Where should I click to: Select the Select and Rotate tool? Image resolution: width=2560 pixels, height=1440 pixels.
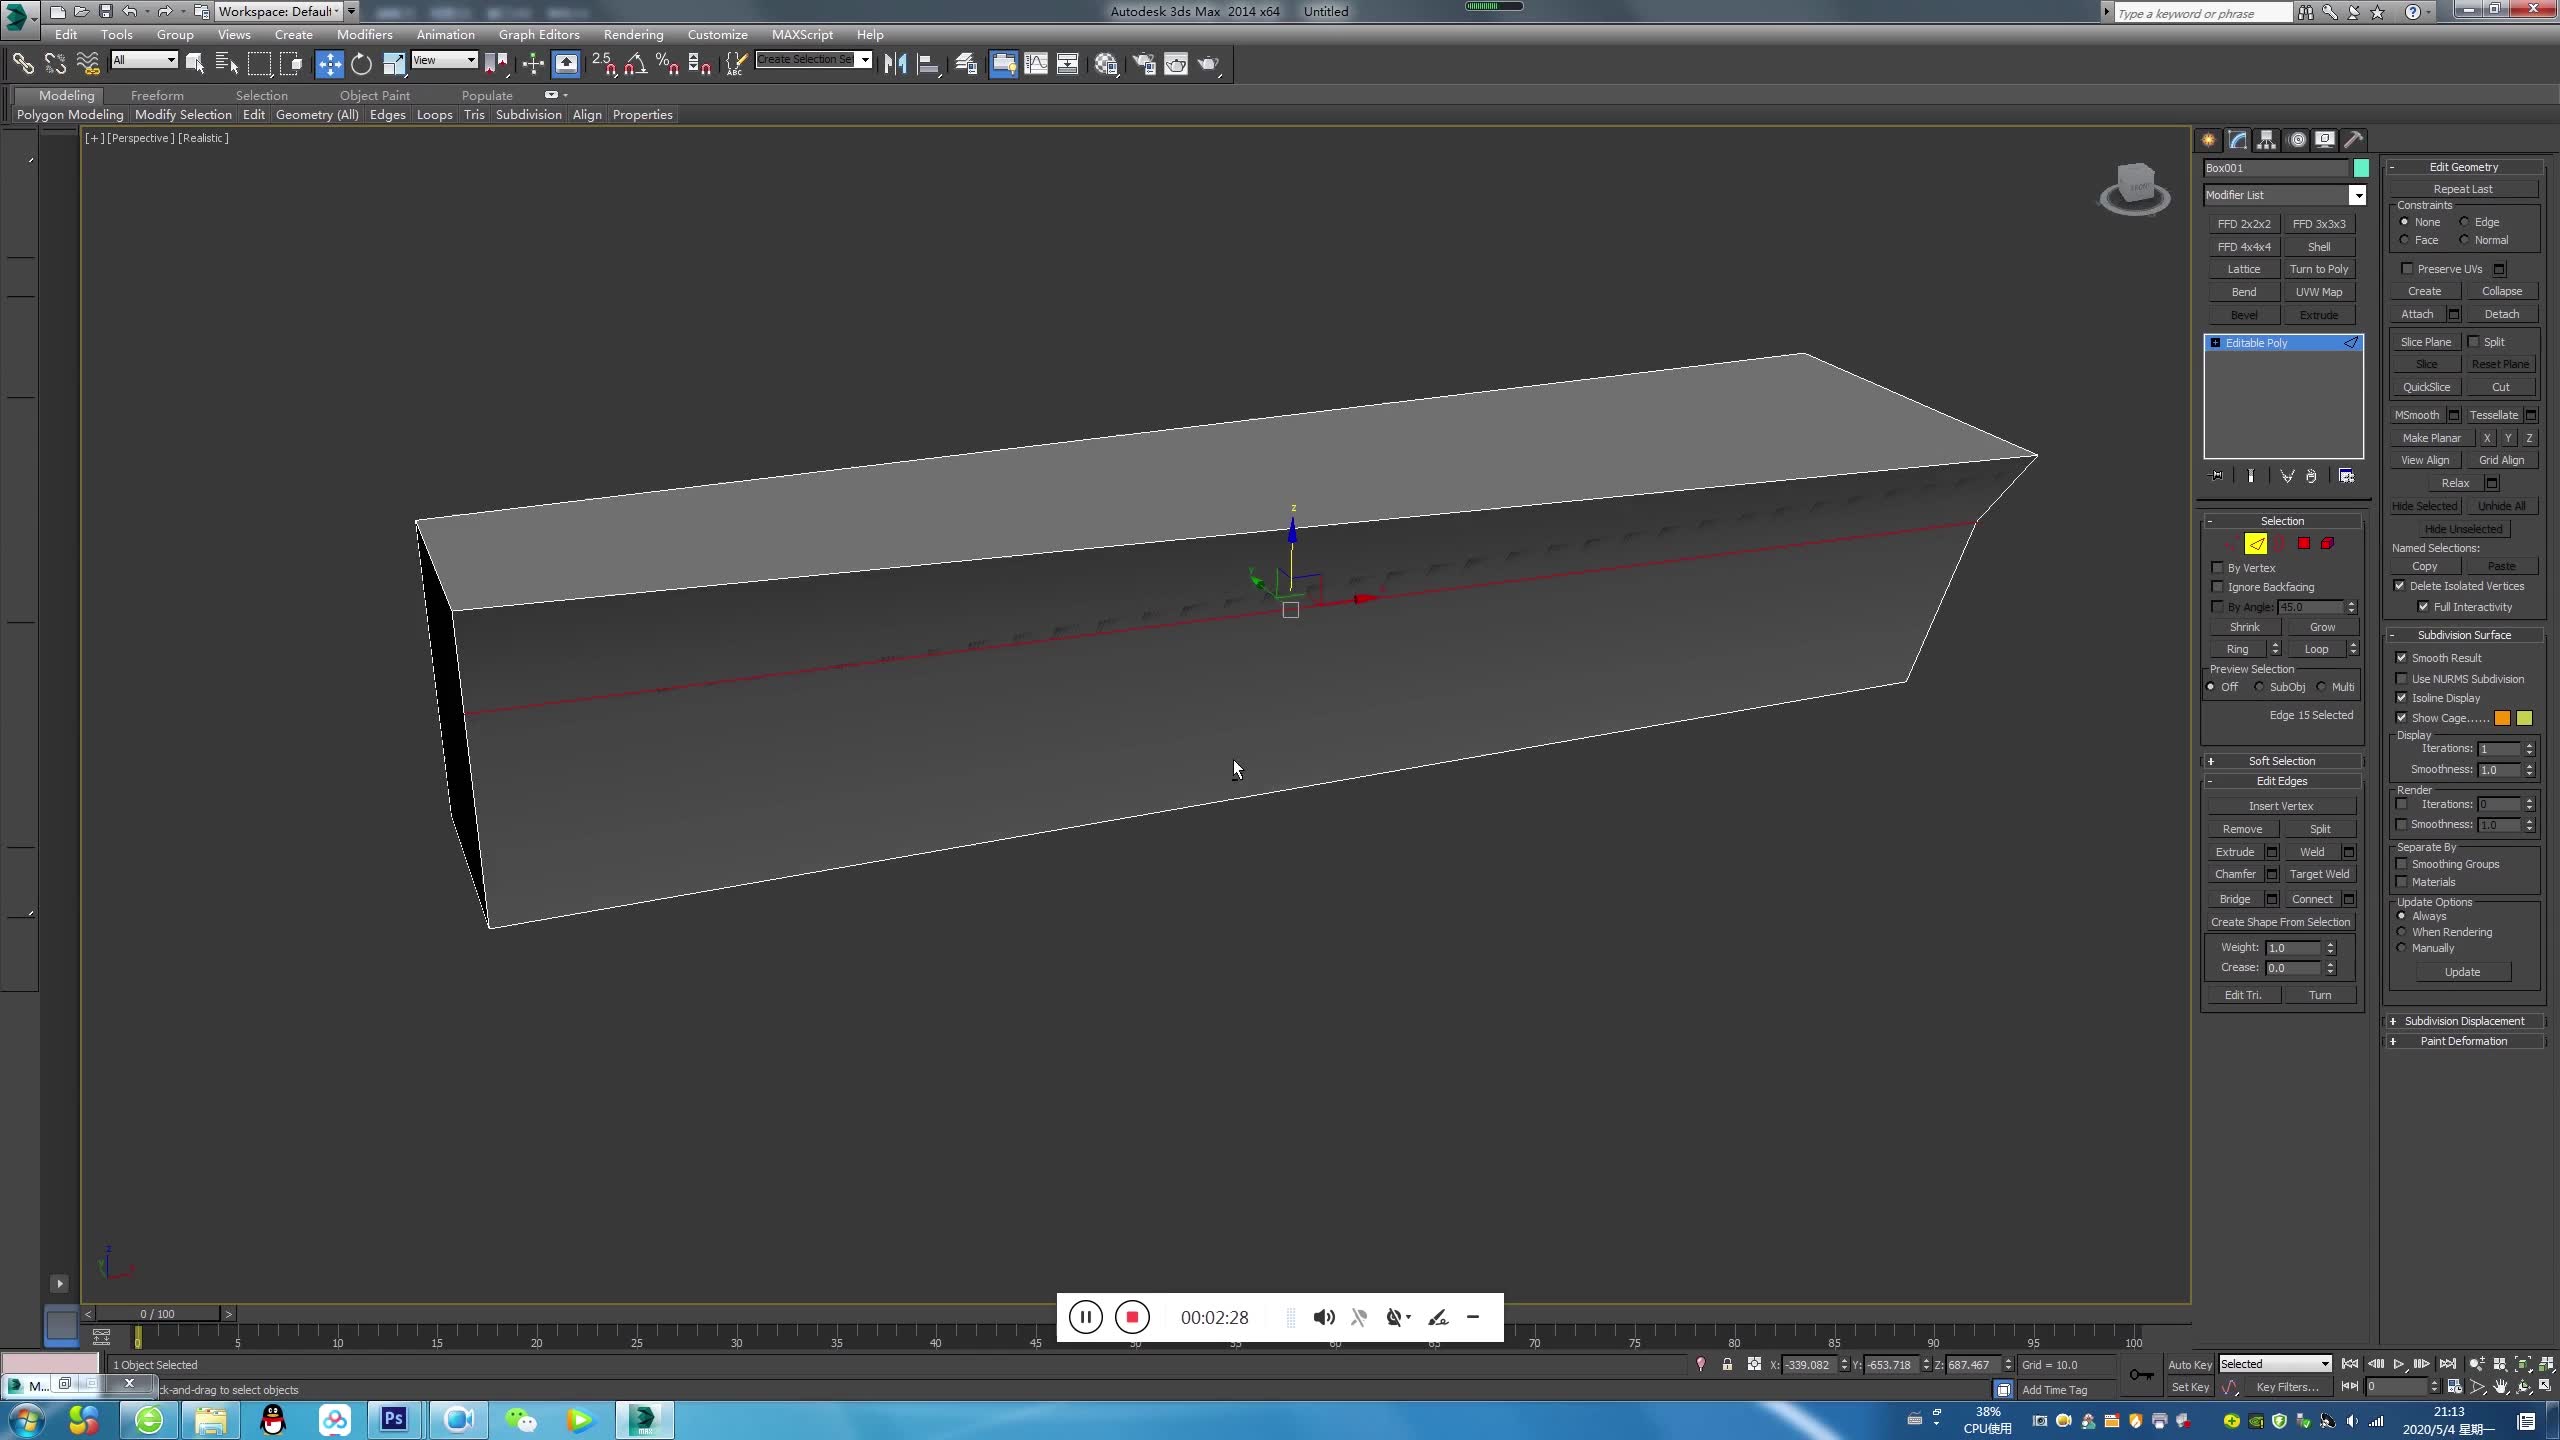point(361,64)
